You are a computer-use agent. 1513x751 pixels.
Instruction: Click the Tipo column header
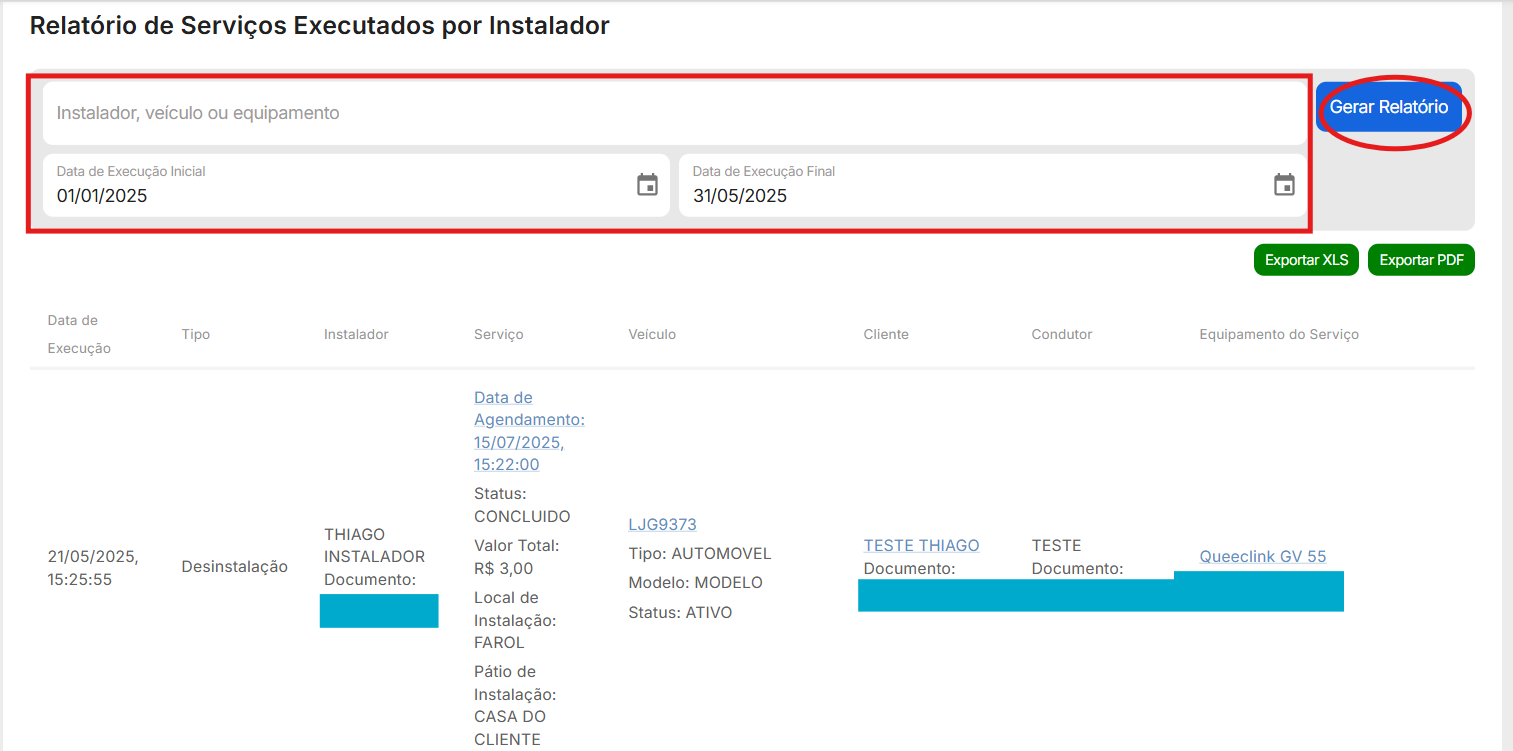coord(194,334)
